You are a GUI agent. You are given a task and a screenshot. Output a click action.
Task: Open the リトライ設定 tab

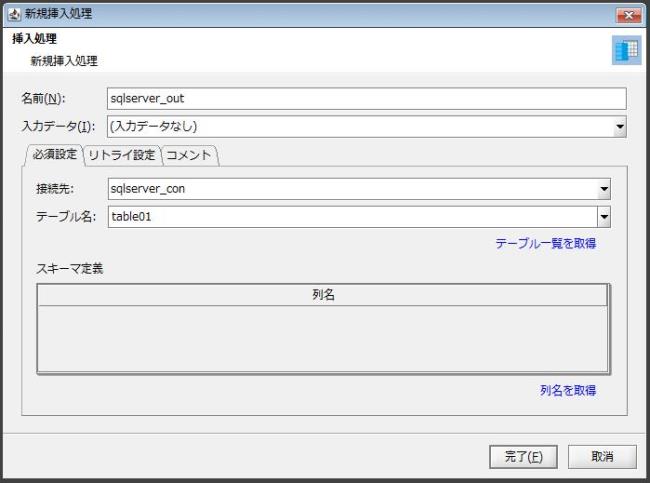[x=122, y=155]
